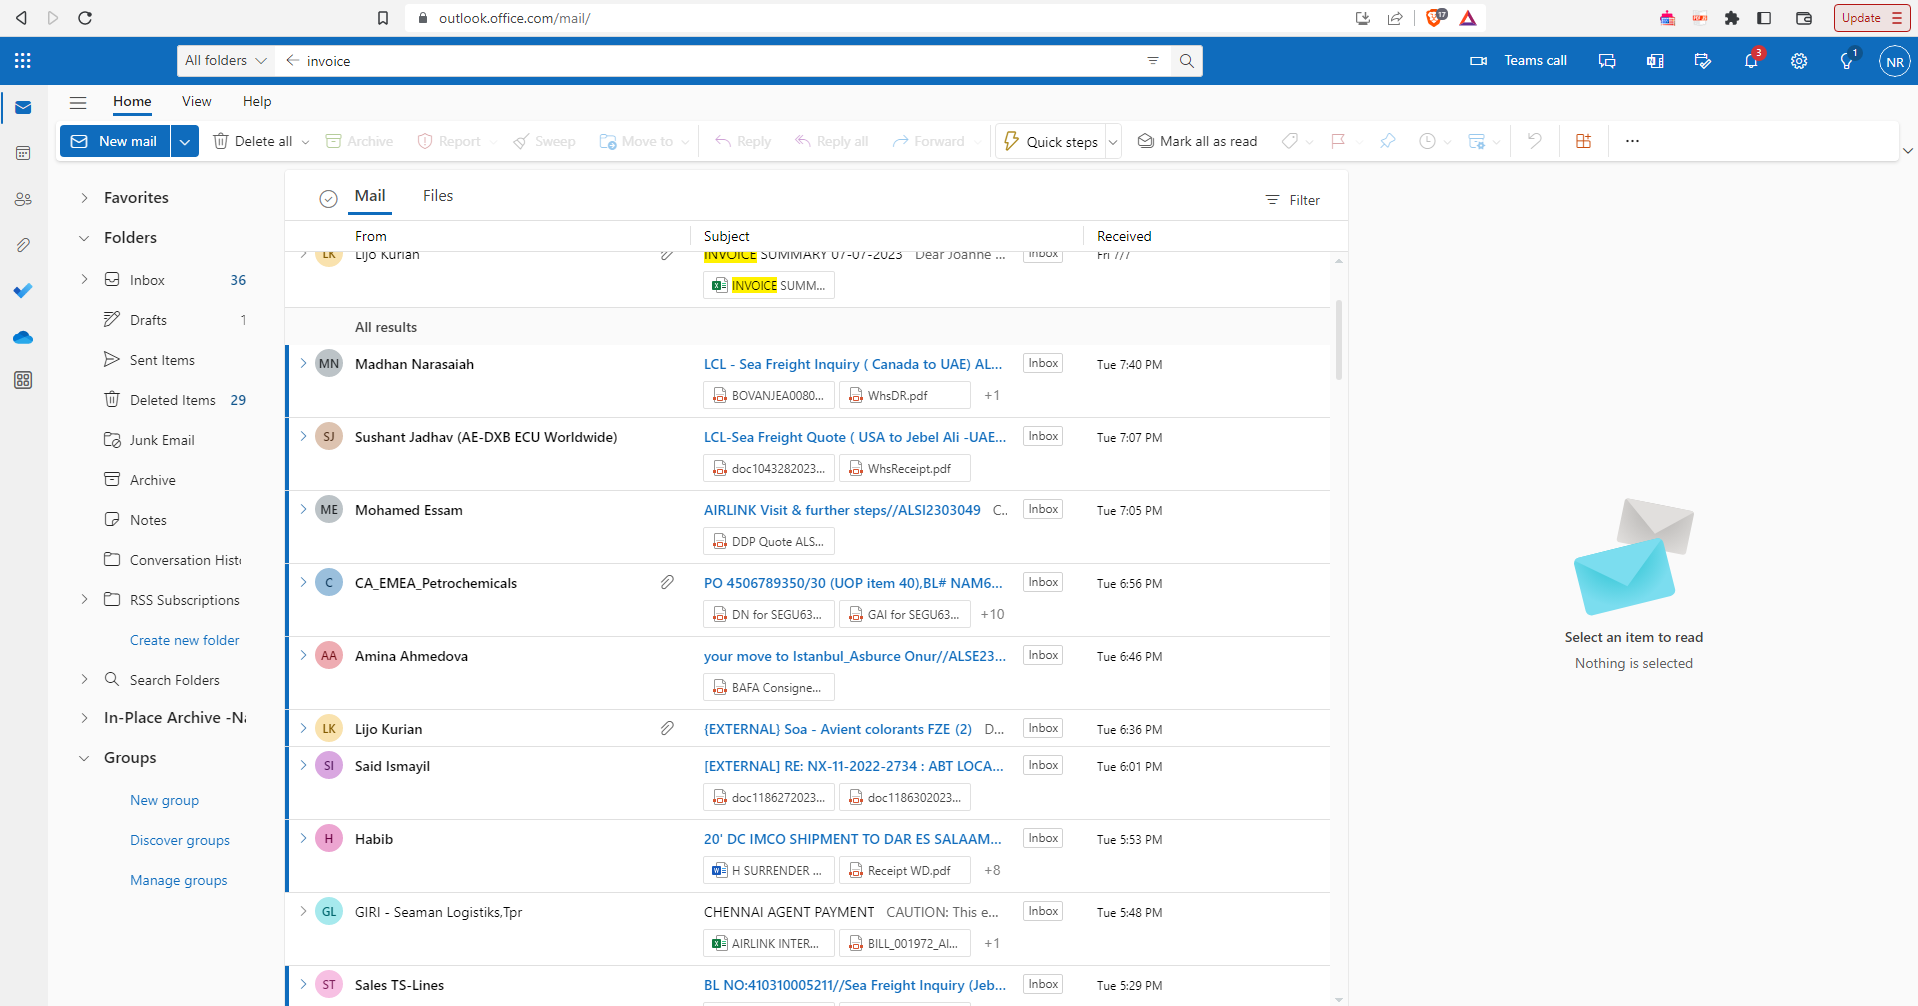Expand the Search Folders node
The height and width of the screenshot is (1006, 1918).
(84, 680)
